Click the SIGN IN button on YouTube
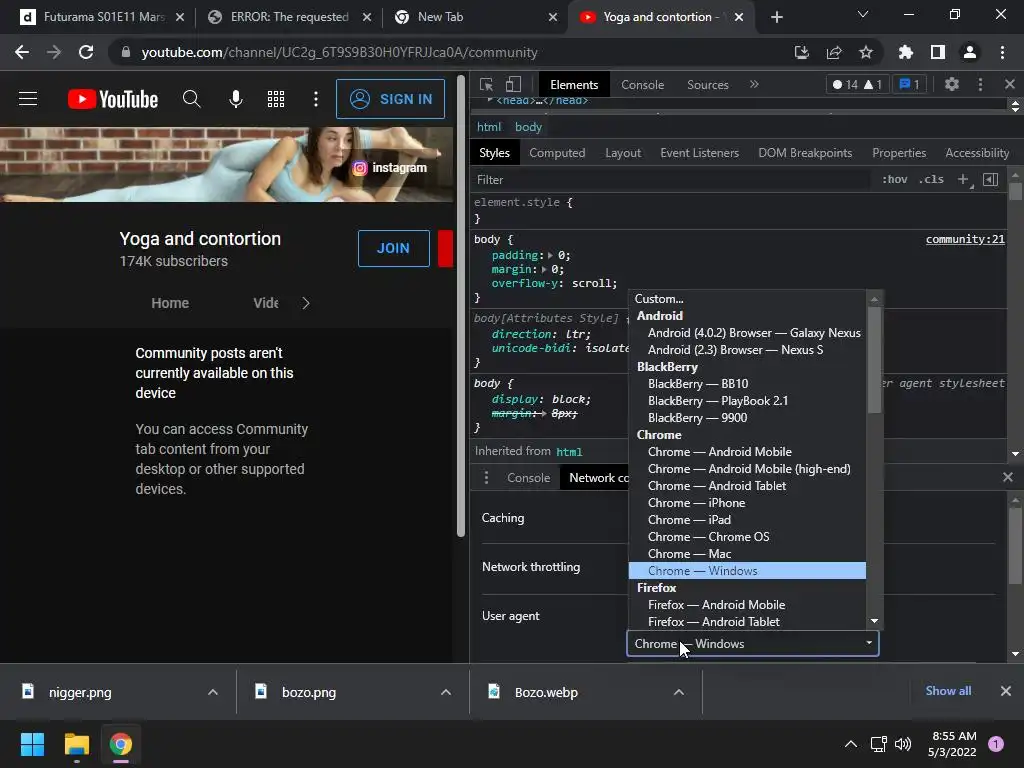The image size is (1024, 768). tap(391, 99)
